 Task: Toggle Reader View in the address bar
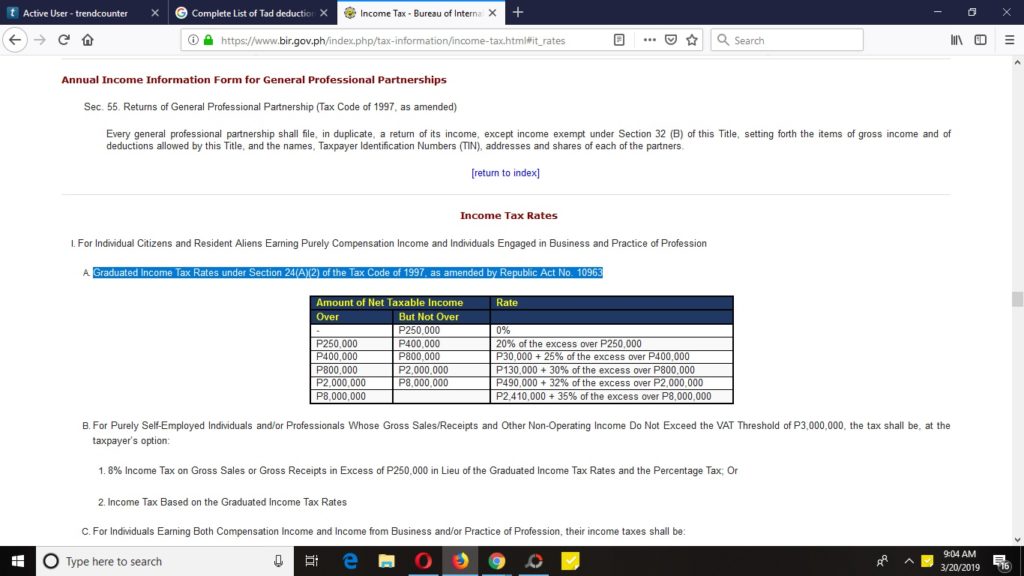click(620, 40)
